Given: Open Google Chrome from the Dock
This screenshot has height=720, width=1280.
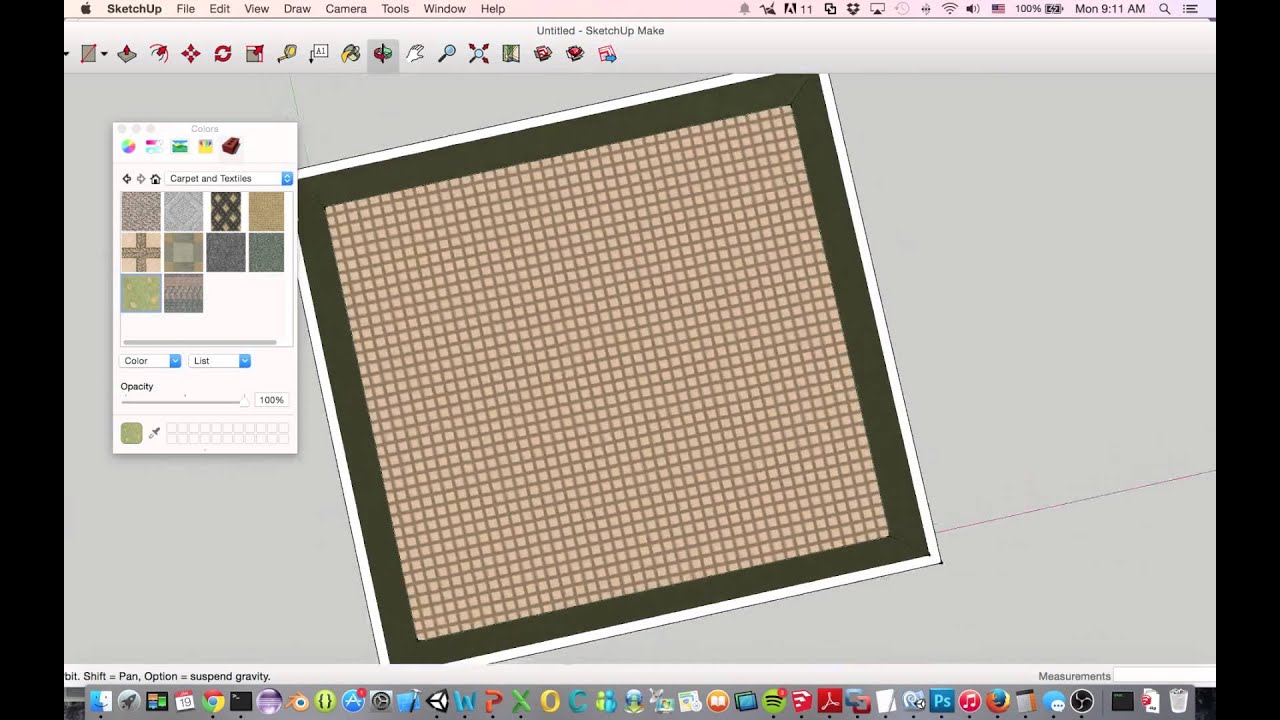Looking at the screenshot, I should point(213,702).
